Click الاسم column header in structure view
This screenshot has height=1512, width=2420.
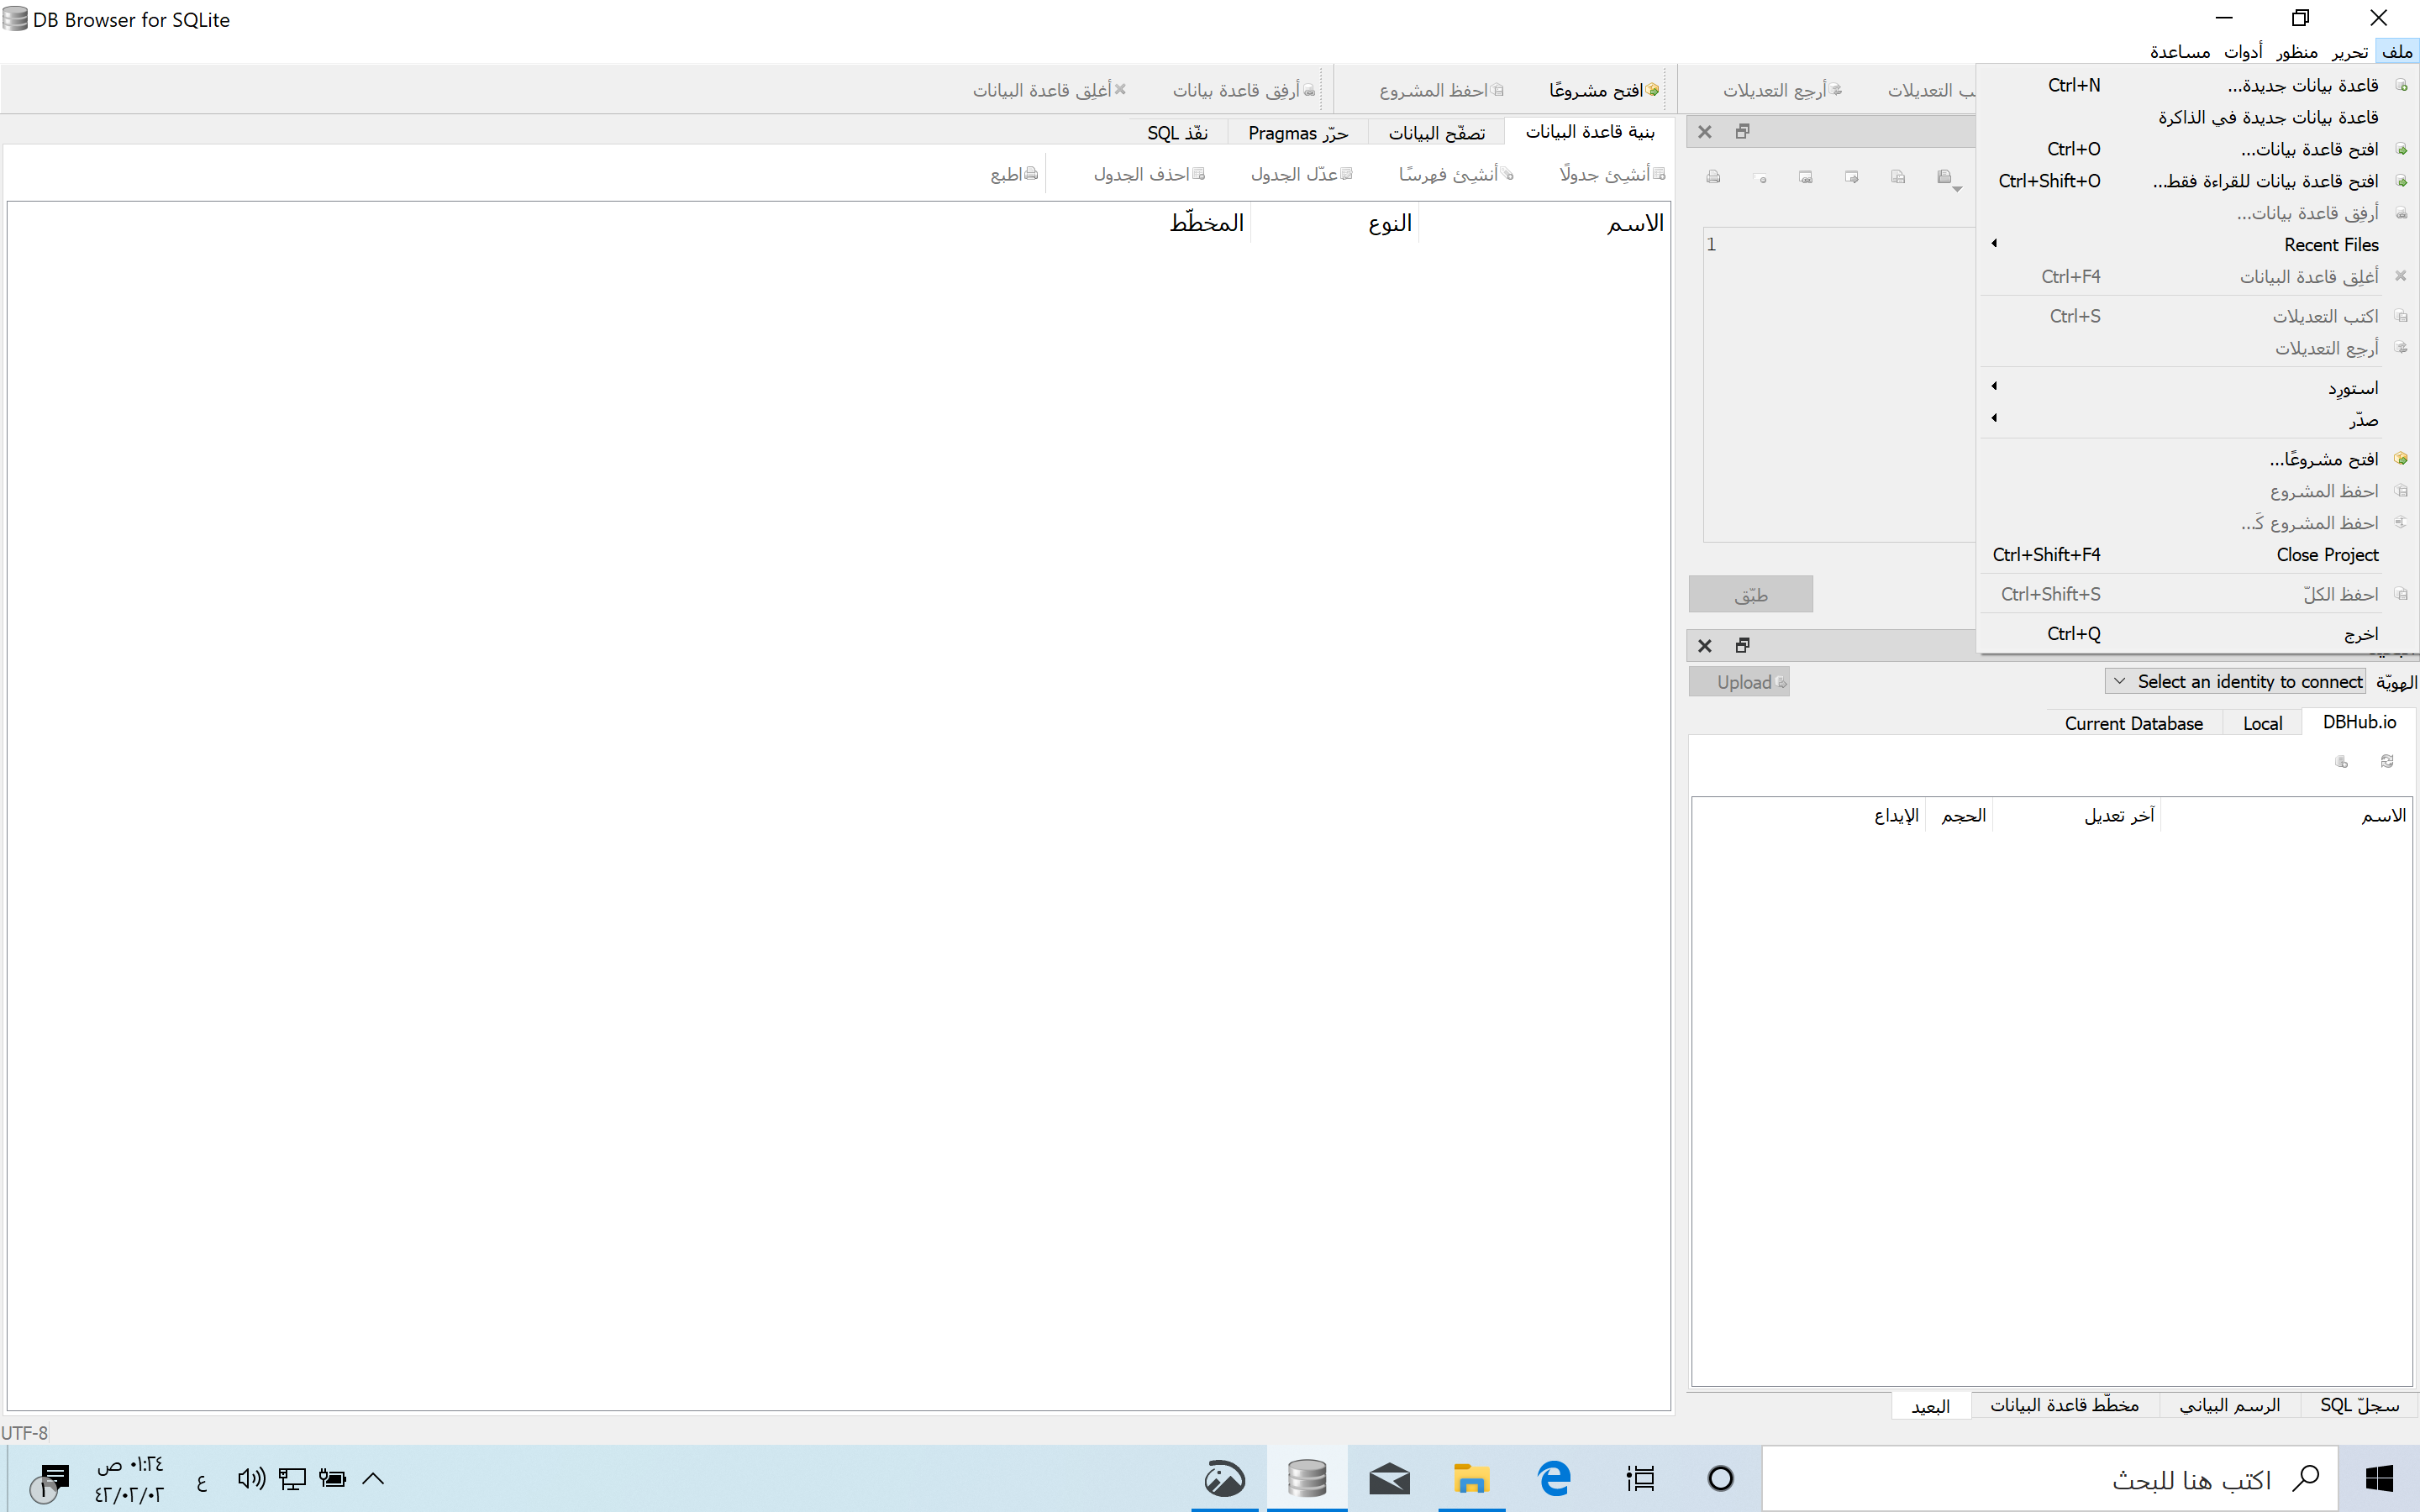click(1545, 223)
